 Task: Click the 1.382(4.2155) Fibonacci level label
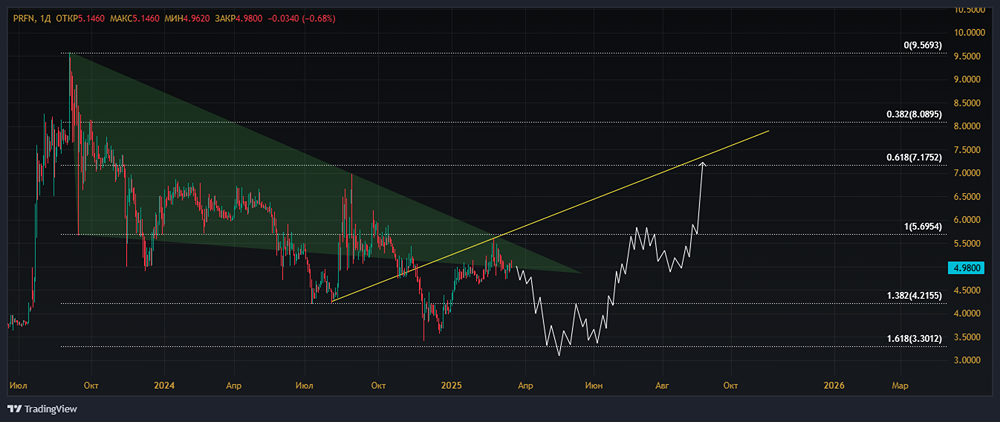(912, 296)
